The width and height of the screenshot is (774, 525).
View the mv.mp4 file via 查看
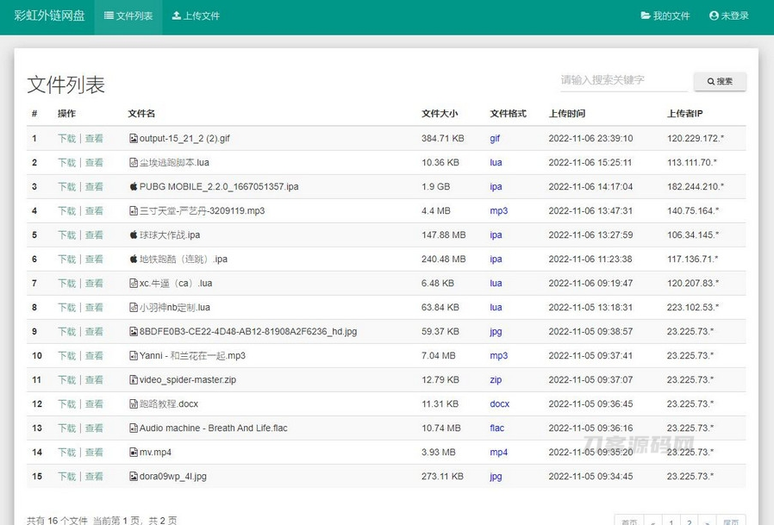click(x=94, y=452)
